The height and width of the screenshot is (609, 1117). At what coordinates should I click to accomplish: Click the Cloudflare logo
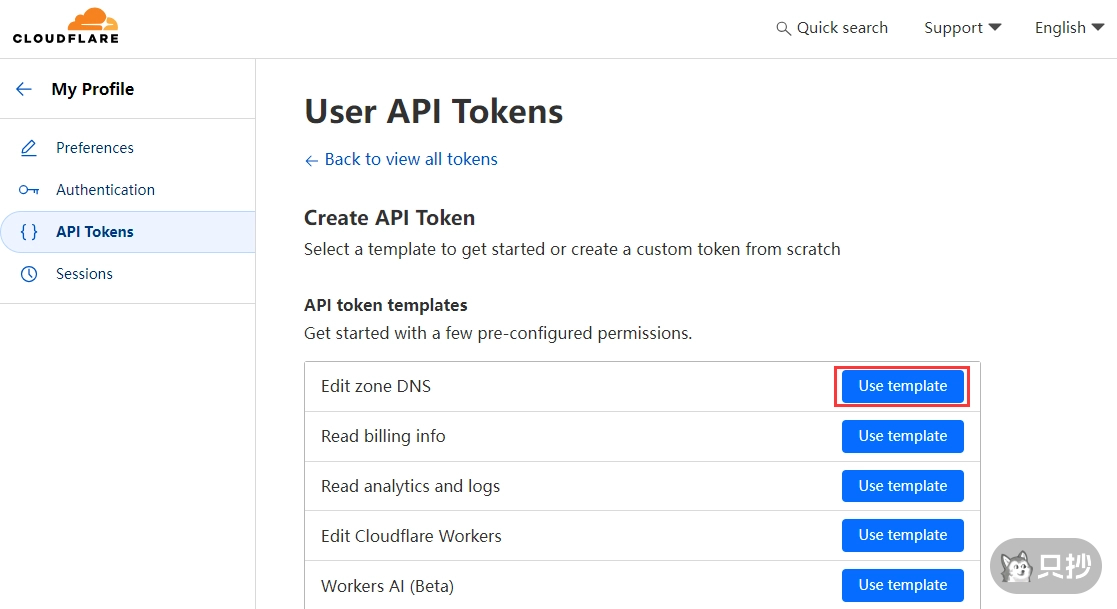[x=66, y=27]
